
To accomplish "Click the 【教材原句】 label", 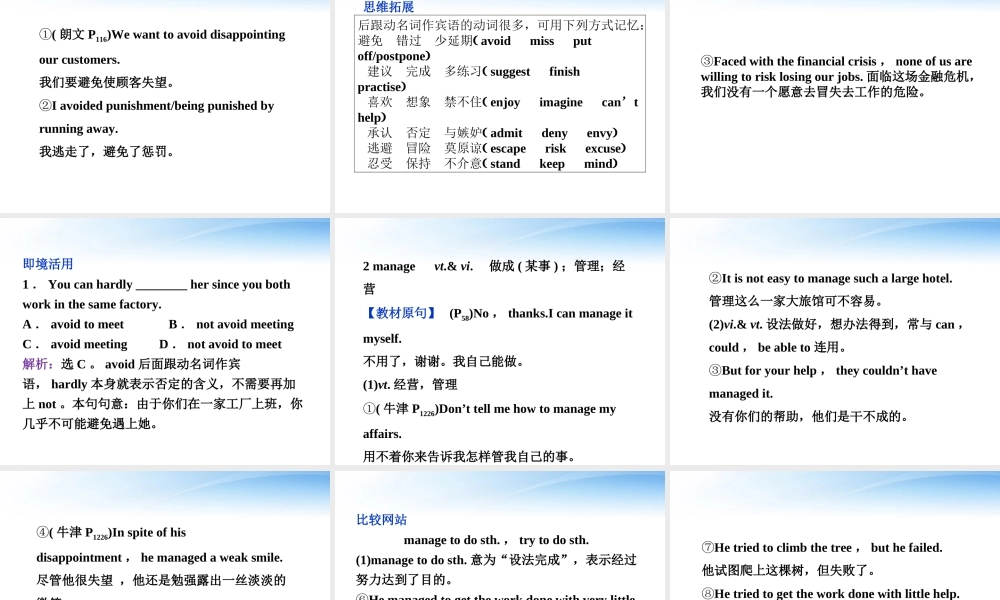I will coord(401,313).
